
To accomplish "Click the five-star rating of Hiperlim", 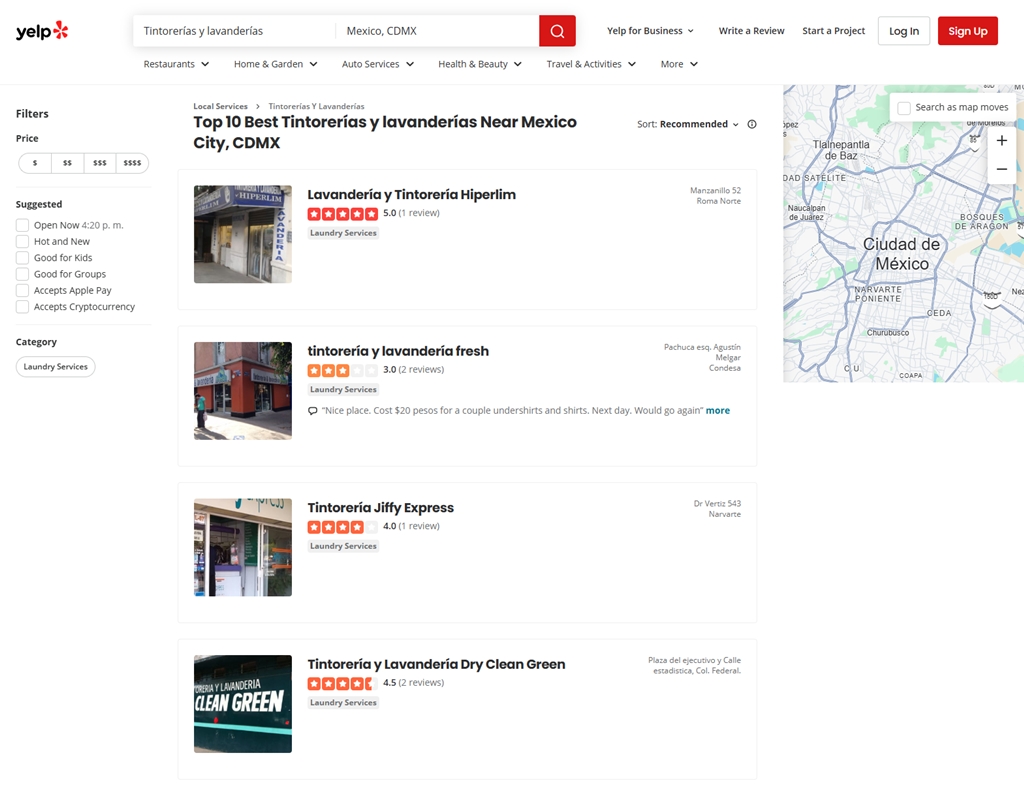I will pyautogui.click(x=342, y=214).
